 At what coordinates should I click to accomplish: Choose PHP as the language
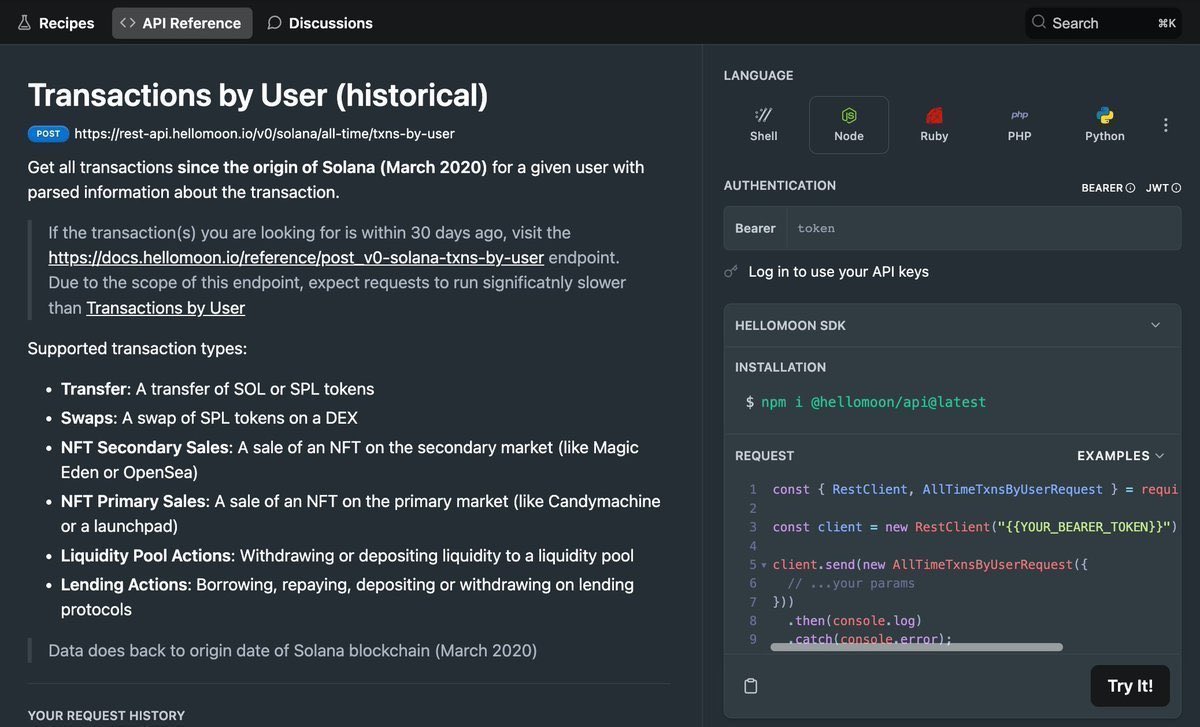[1020, 125]
